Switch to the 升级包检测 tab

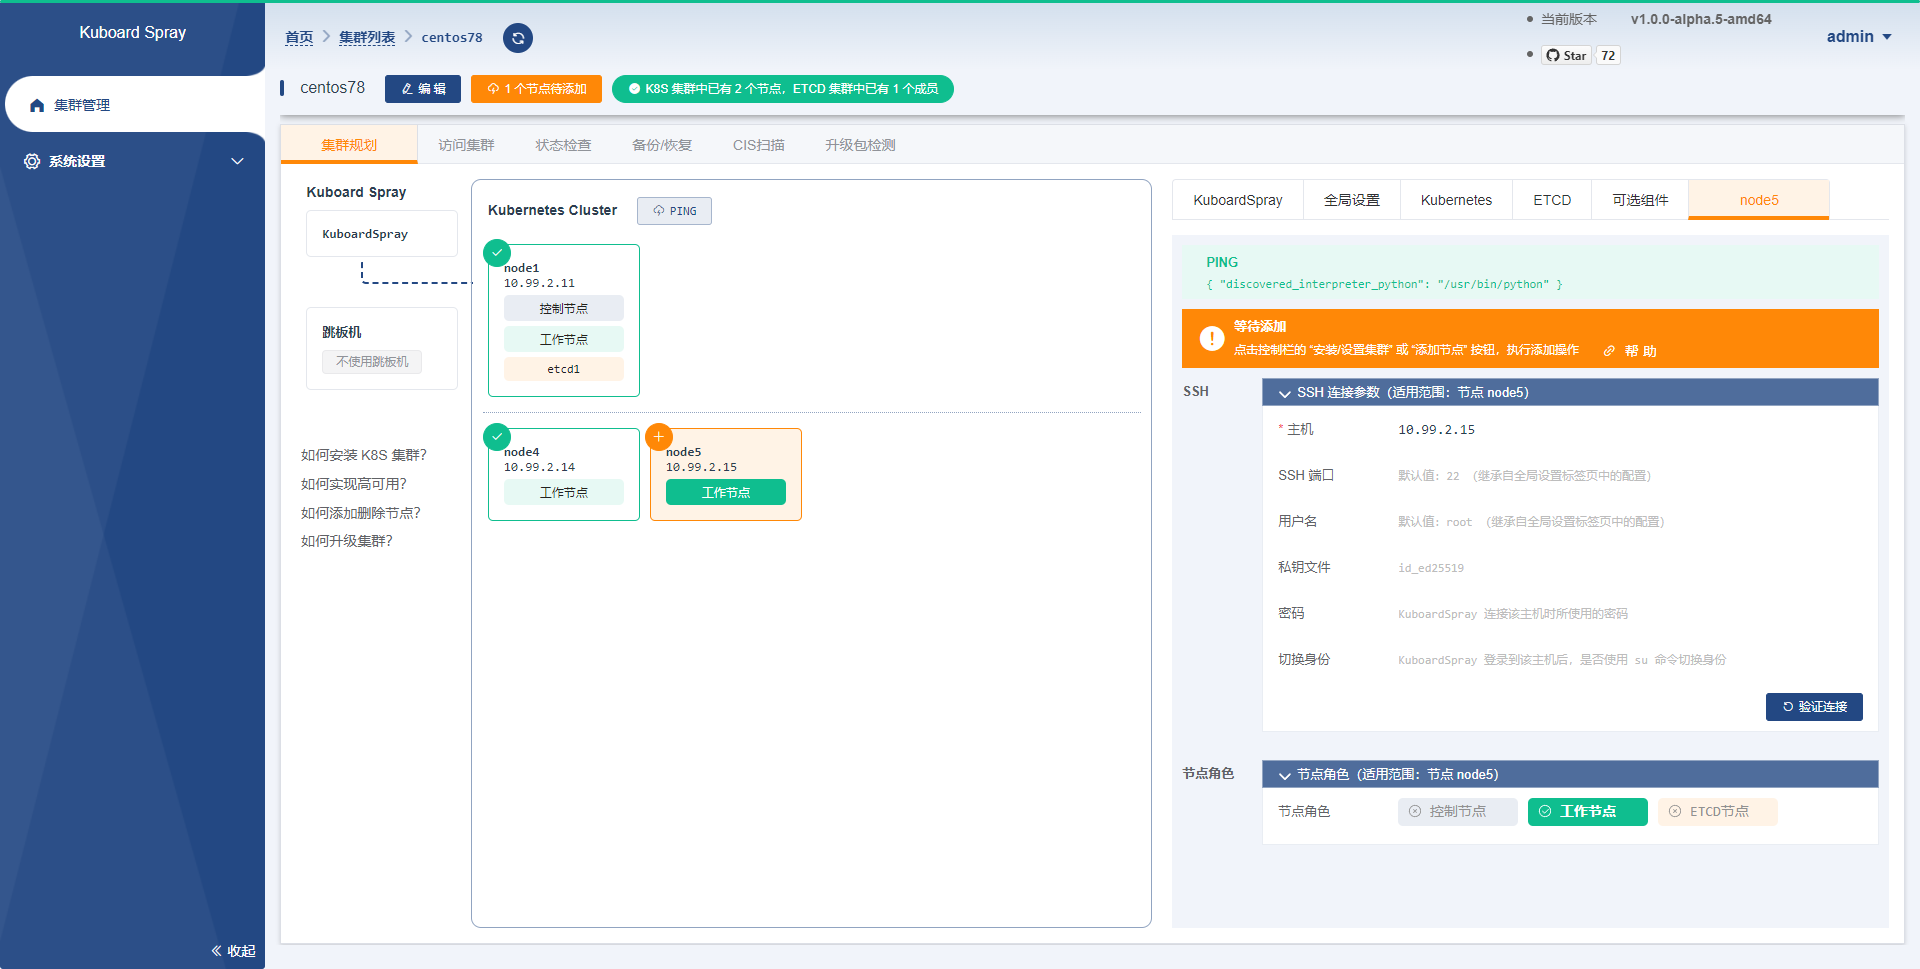860,145
